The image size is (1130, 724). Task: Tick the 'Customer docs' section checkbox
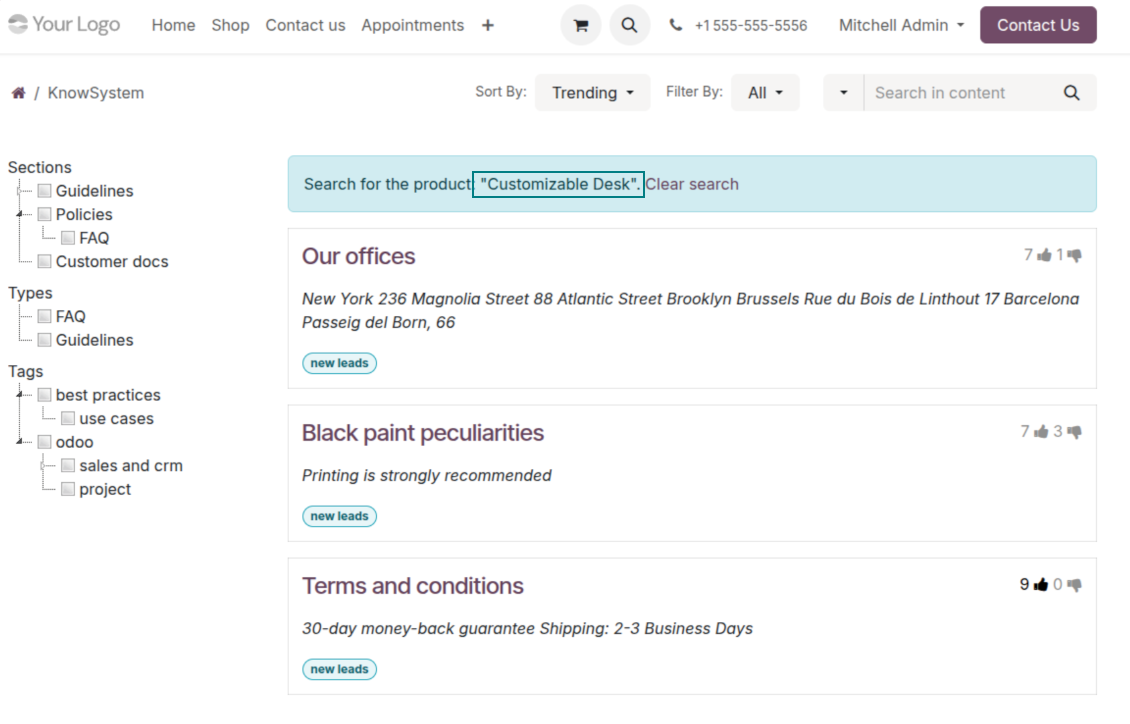pyautogui.click(x=44, y=262)
